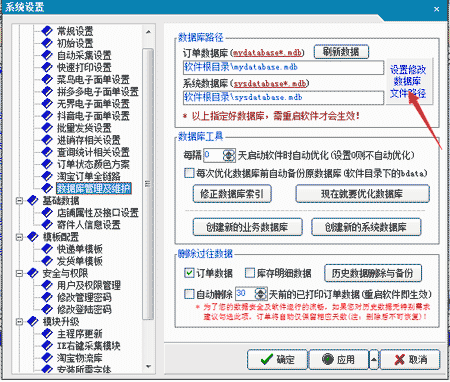This screenshot has width=450, height=382.
Task: Click the icon beside 查询统计相关设置
Action: click(47, 152)
